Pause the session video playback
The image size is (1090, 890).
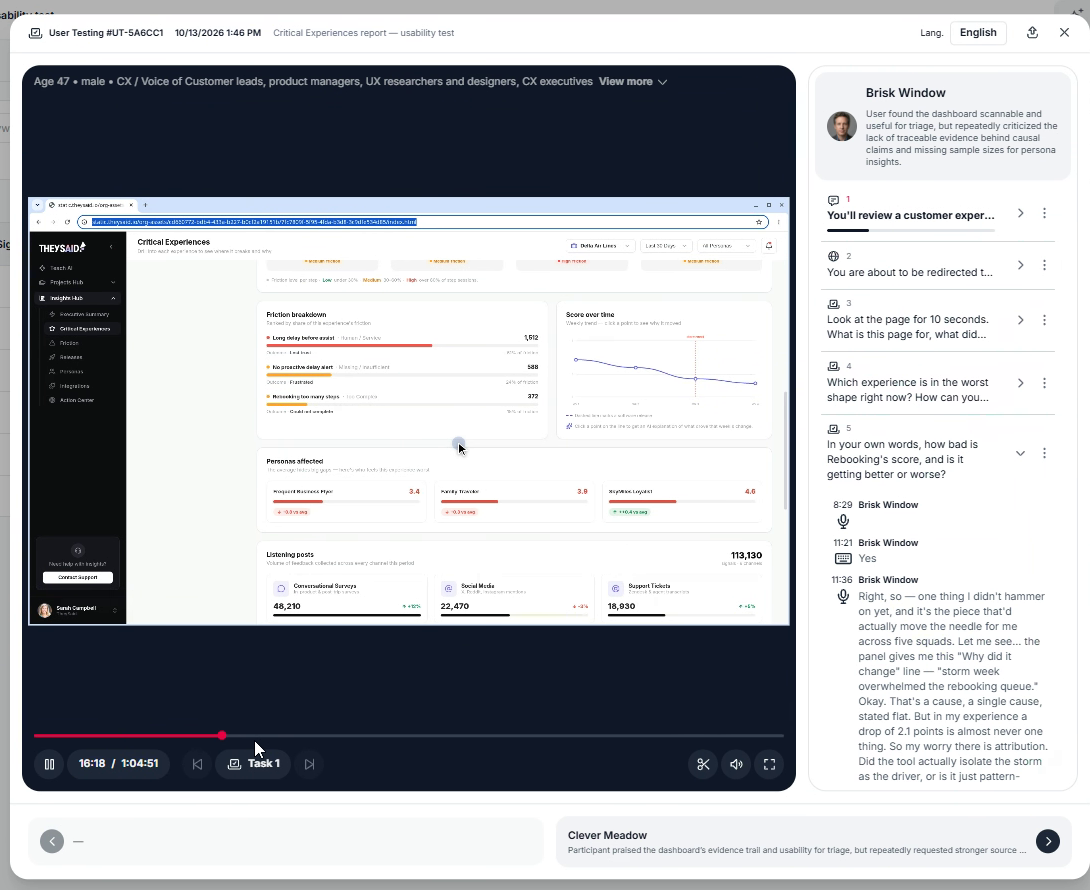pos(49,763)
